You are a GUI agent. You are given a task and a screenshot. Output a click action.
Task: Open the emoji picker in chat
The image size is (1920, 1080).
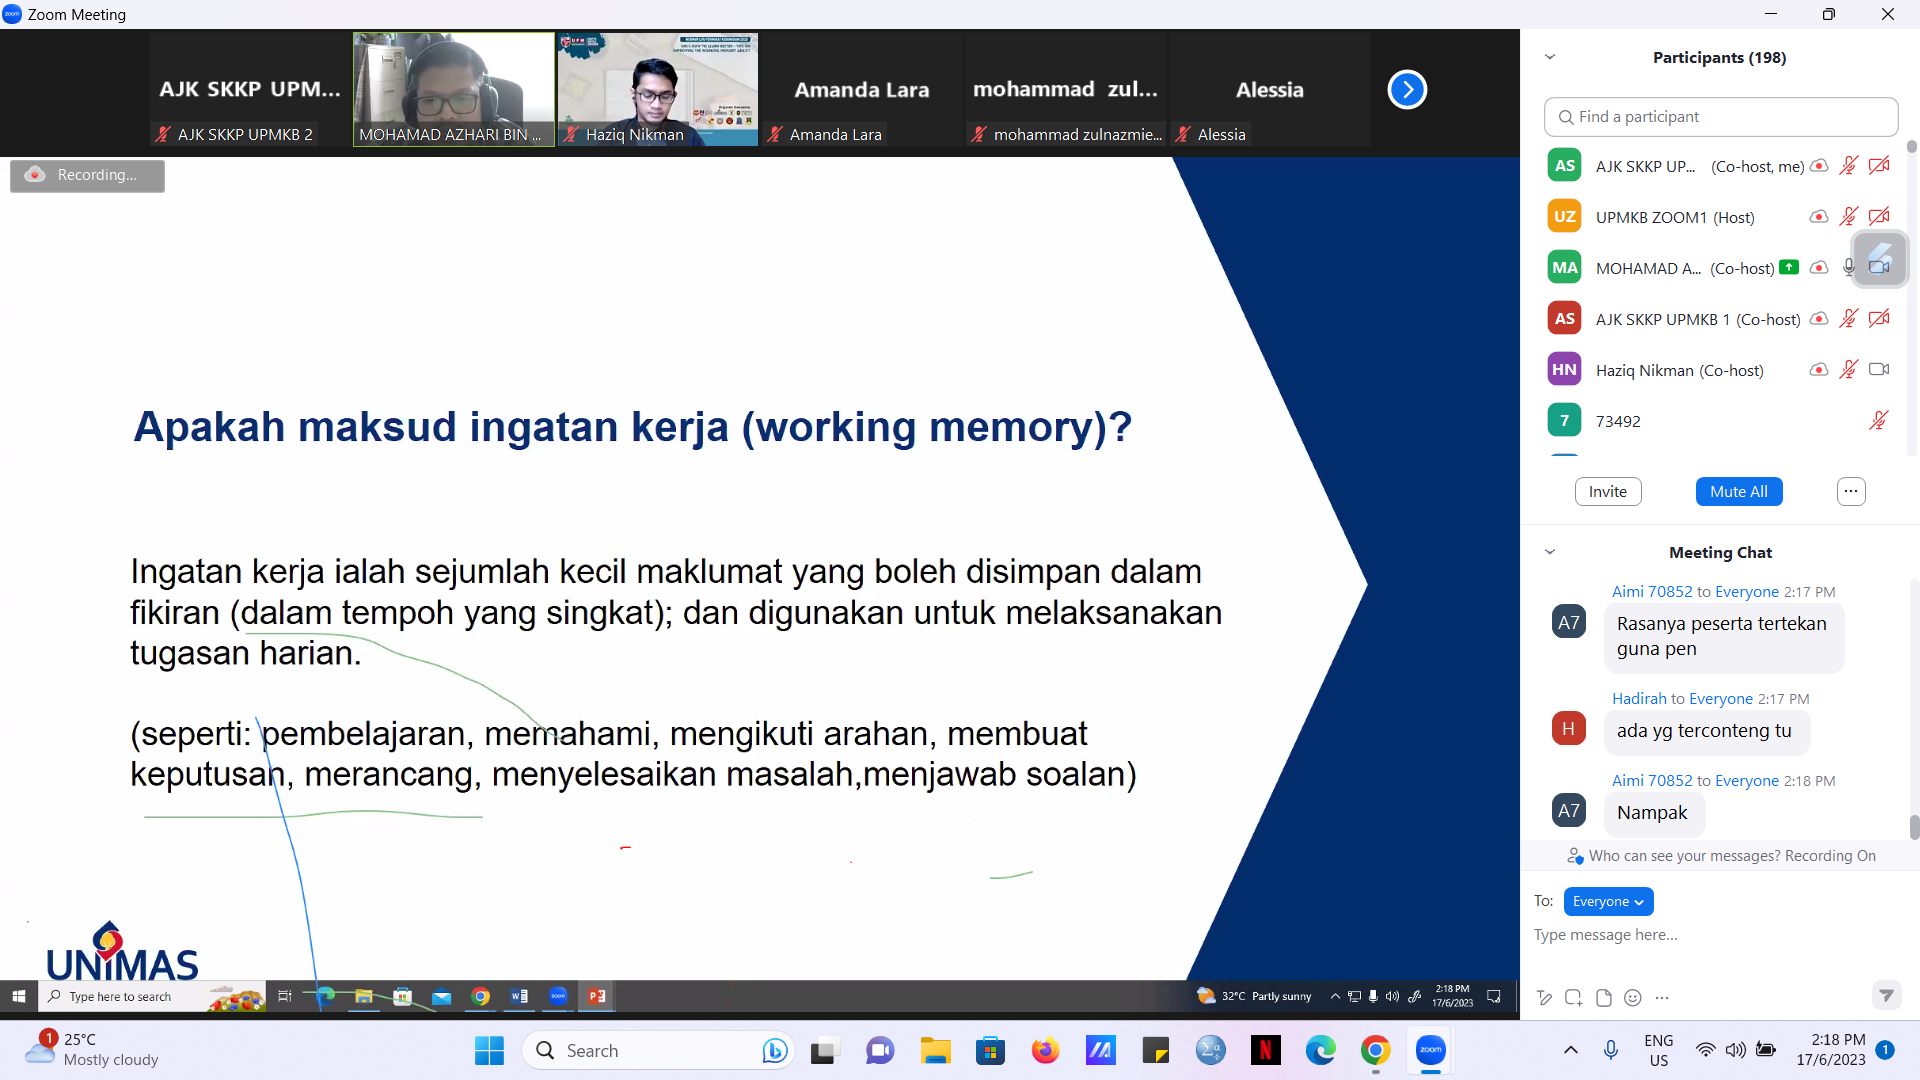pyautogui.click(x=1633, y=997)
